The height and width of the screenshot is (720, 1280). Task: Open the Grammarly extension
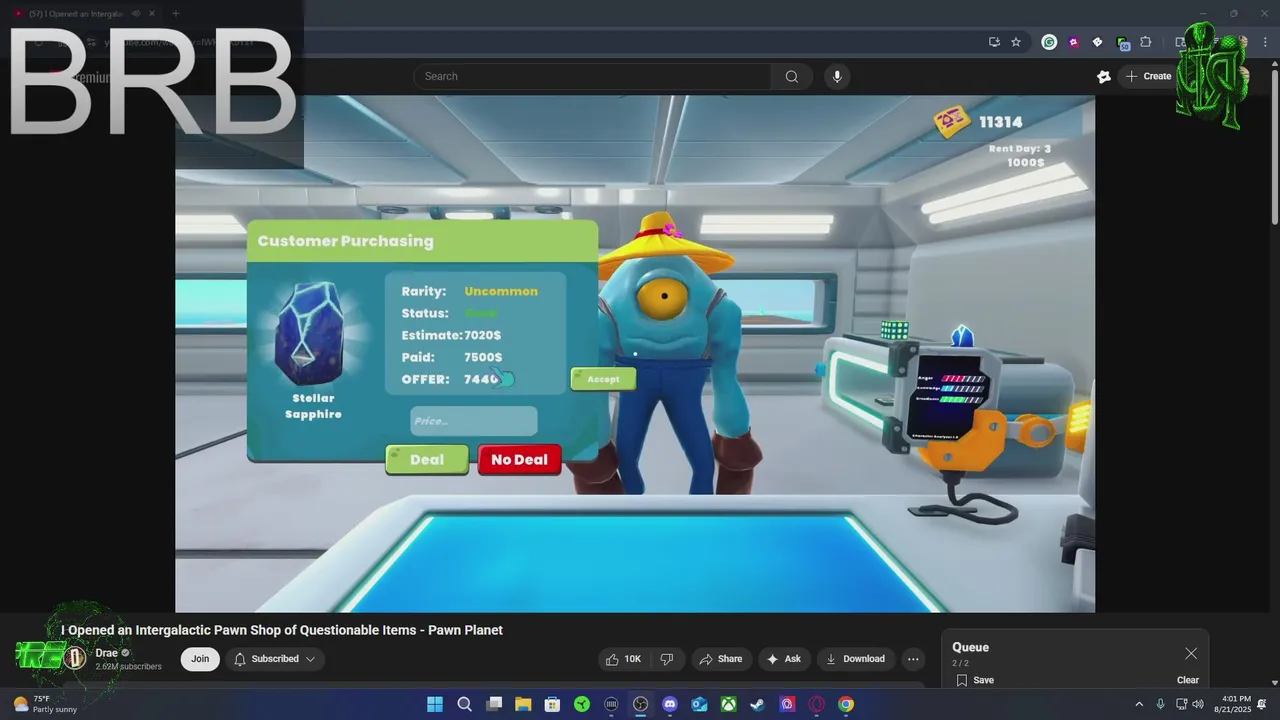1049,42
